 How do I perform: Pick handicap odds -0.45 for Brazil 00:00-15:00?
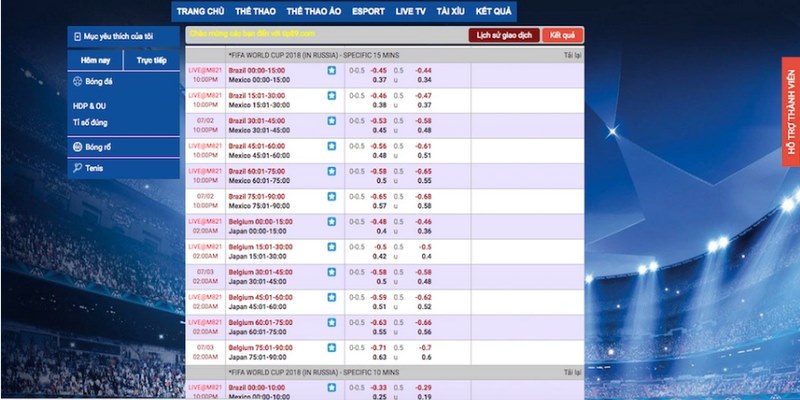379,70
